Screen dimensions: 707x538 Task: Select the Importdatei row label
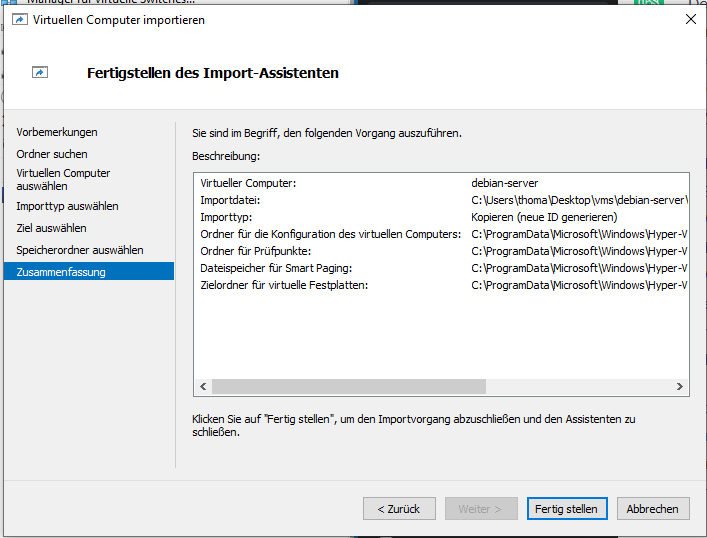230,200
